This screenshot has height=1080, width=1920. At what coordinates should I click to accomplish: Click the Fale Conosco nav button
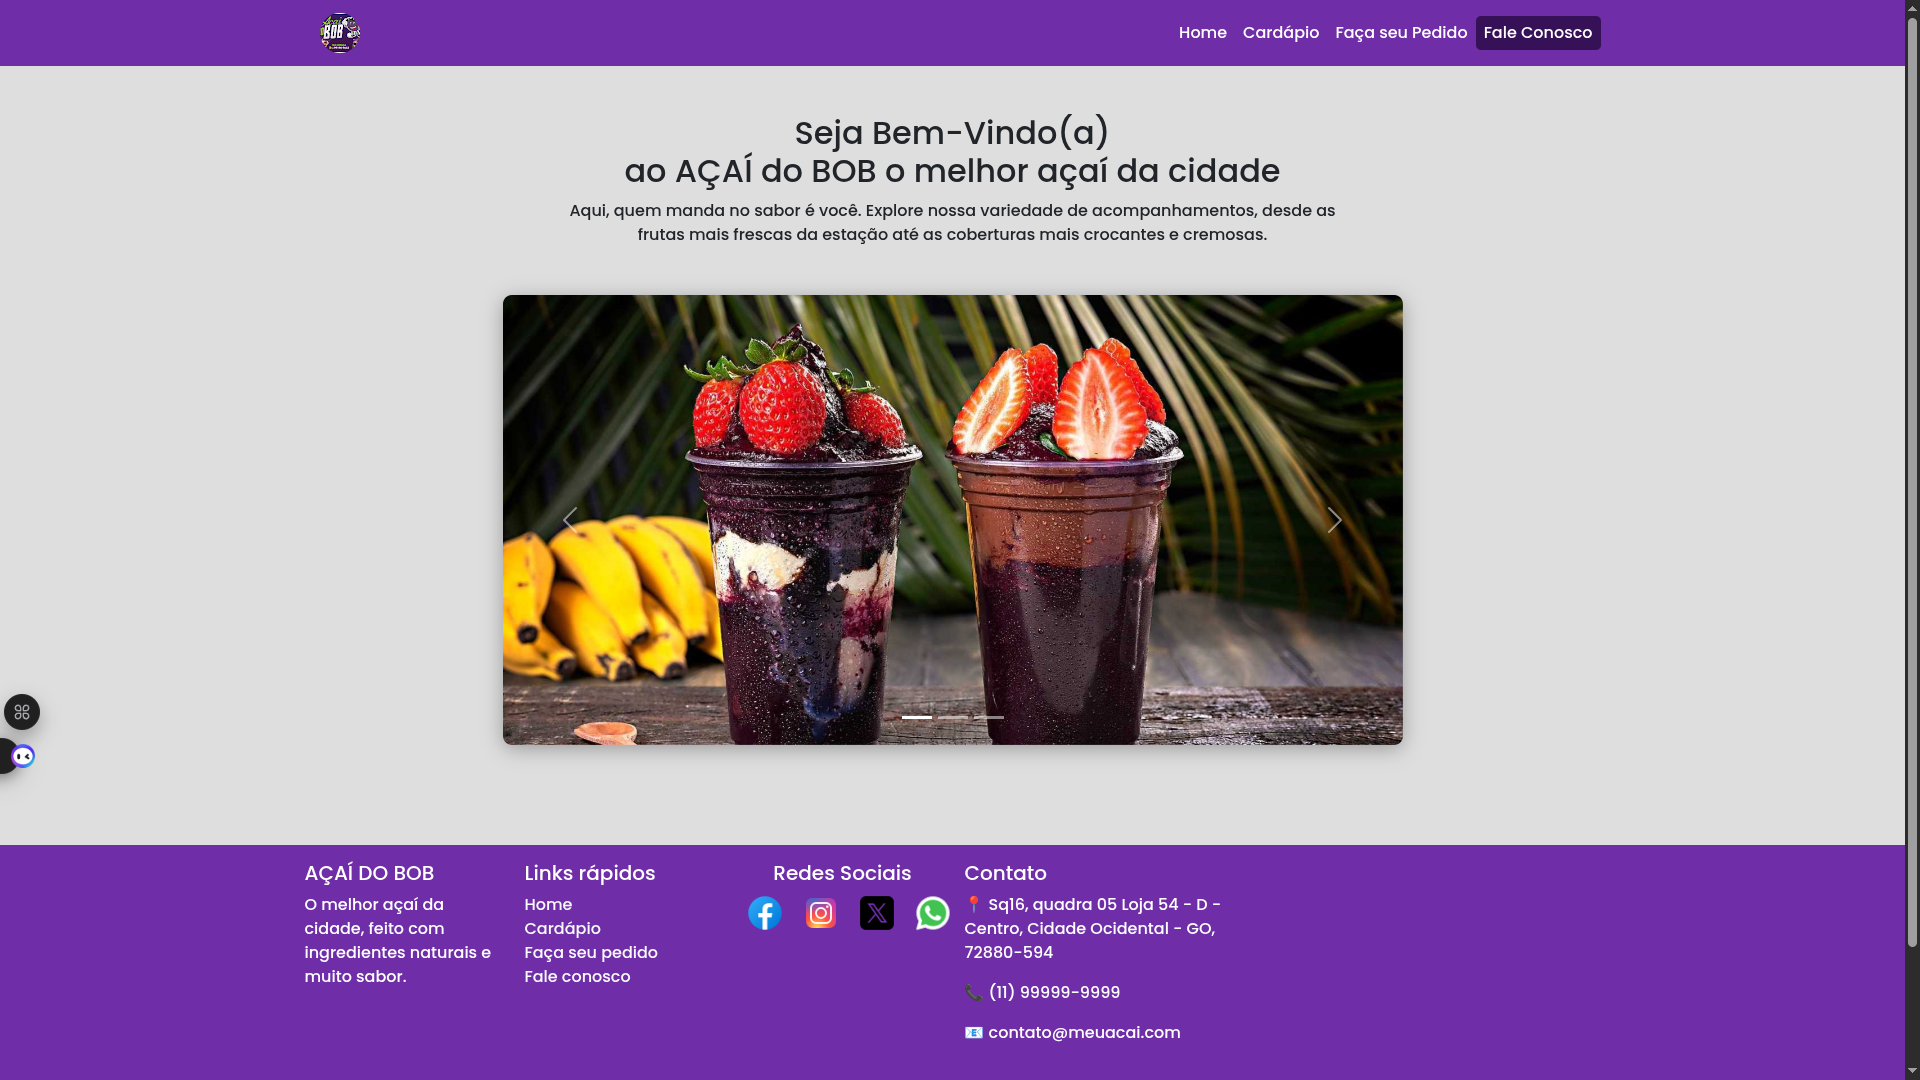point(1538,33)
